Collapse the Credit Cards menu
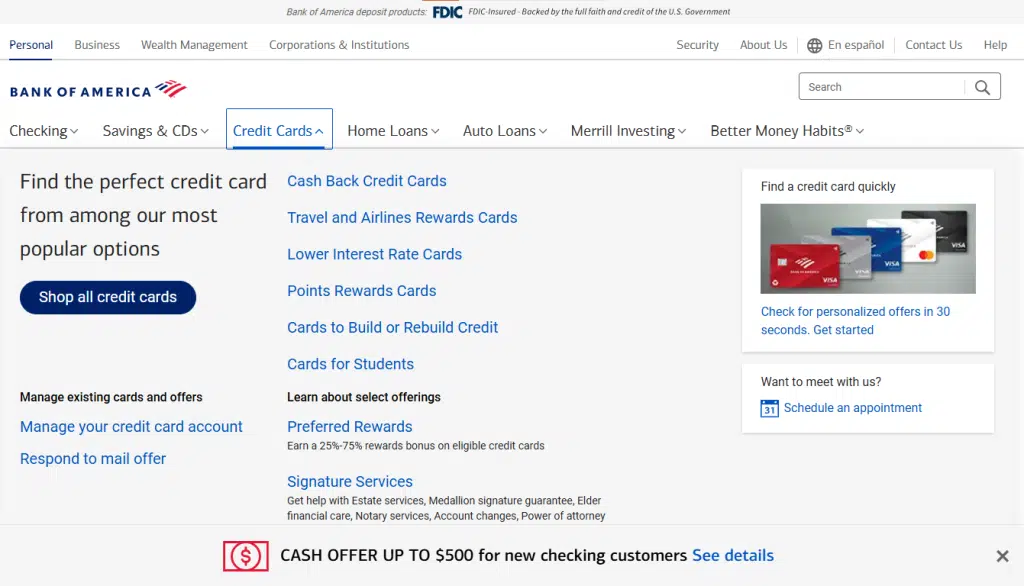 (279, 131)
